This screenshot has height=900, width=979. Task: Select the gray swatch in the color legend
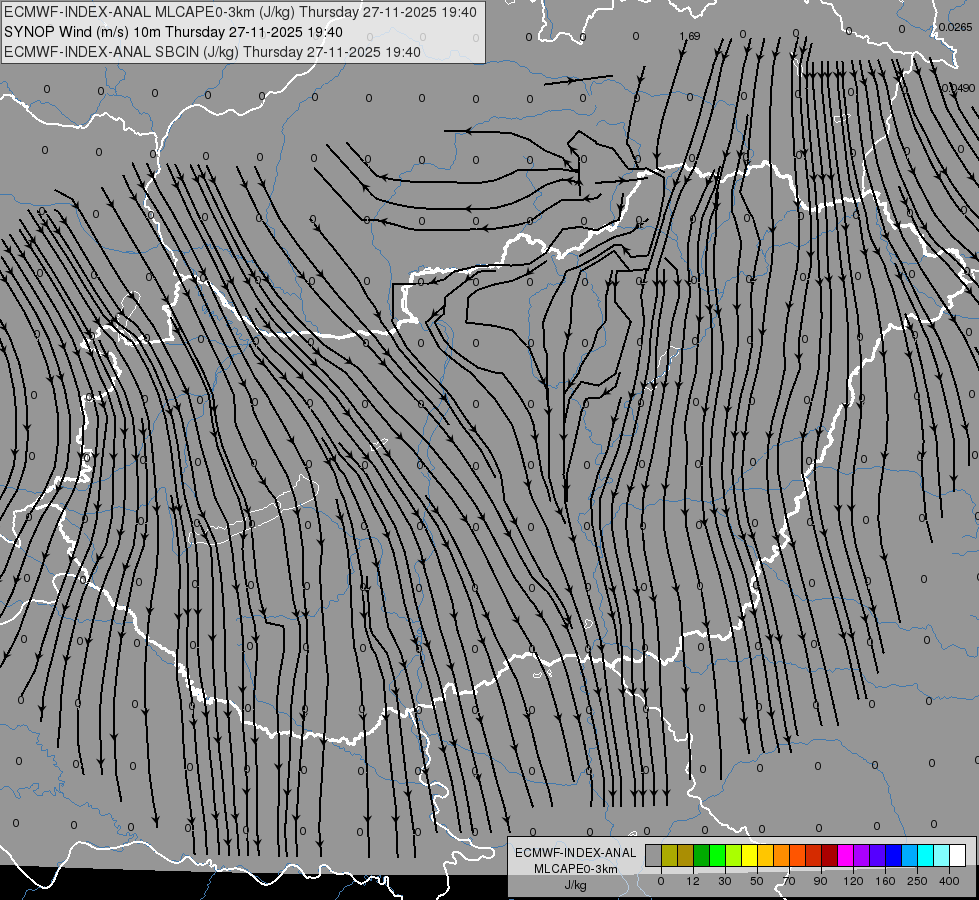click(x=654, y=855)
